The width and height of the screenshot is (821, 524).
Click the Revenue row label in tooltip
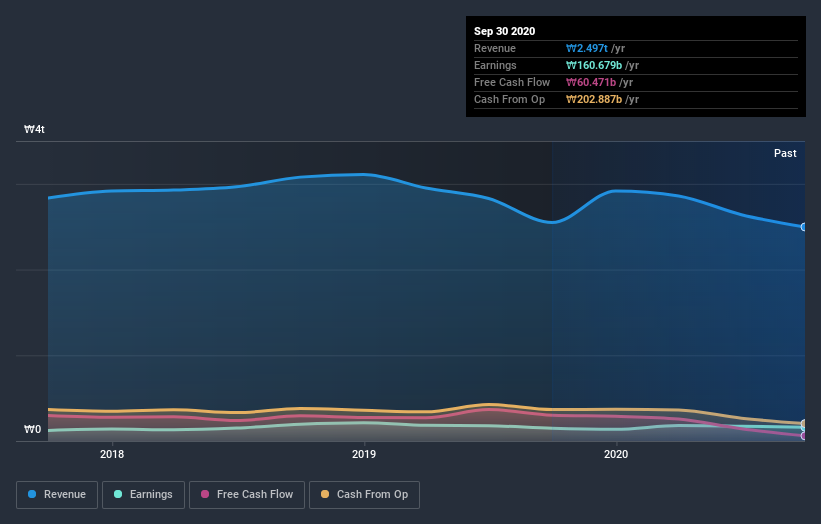tap(495, 48)
